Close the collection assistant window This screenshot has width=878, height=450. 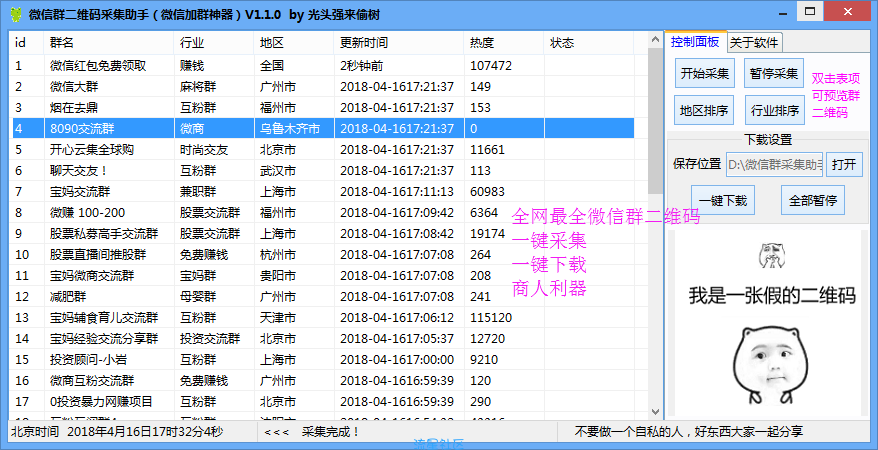(848, 11)
